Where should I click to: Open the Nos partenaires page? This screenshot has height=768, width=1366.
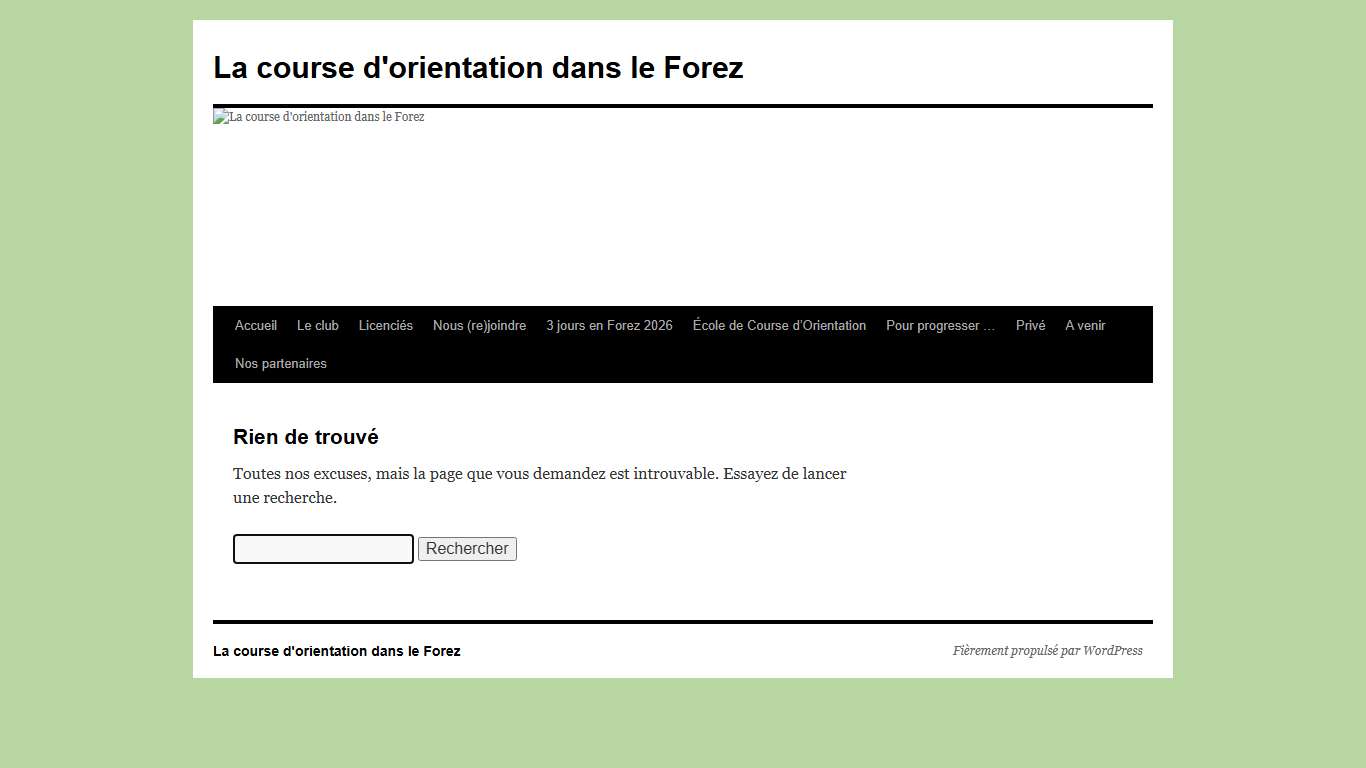(280, 363)
